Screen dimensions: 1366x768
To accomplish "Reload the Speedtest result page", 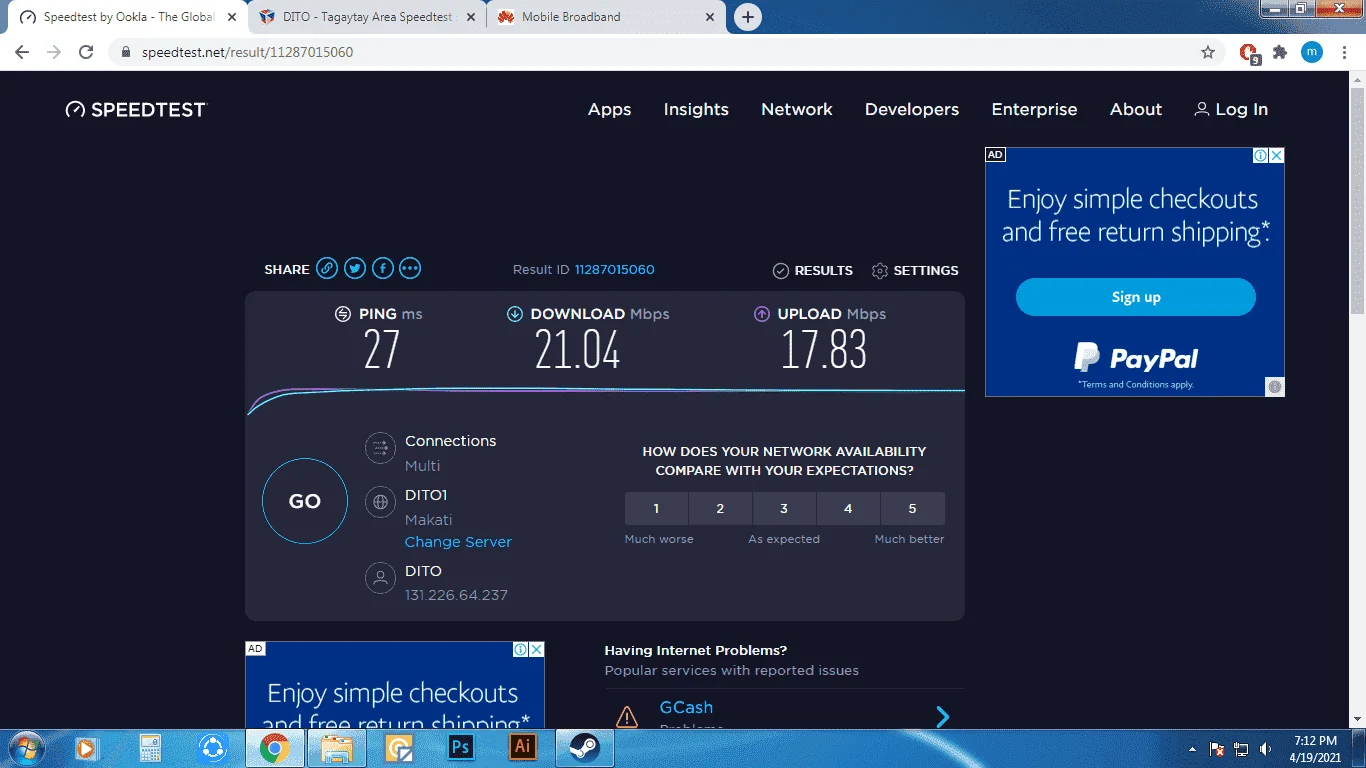I will 86,52.
